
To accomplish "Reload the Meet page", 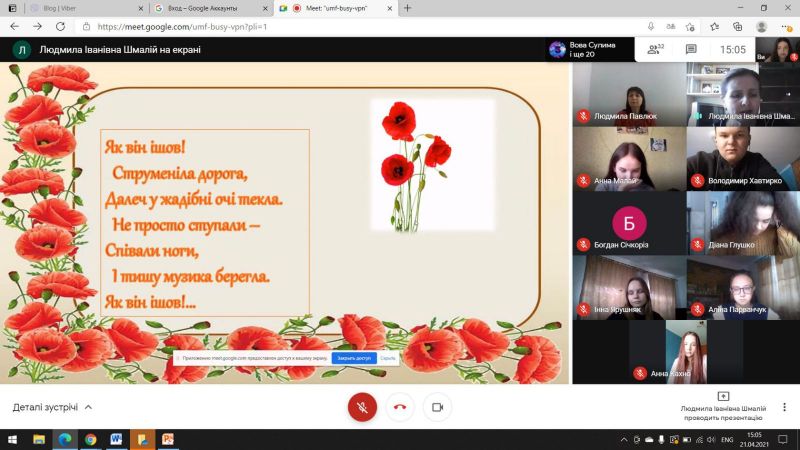I will click(60, 27).
